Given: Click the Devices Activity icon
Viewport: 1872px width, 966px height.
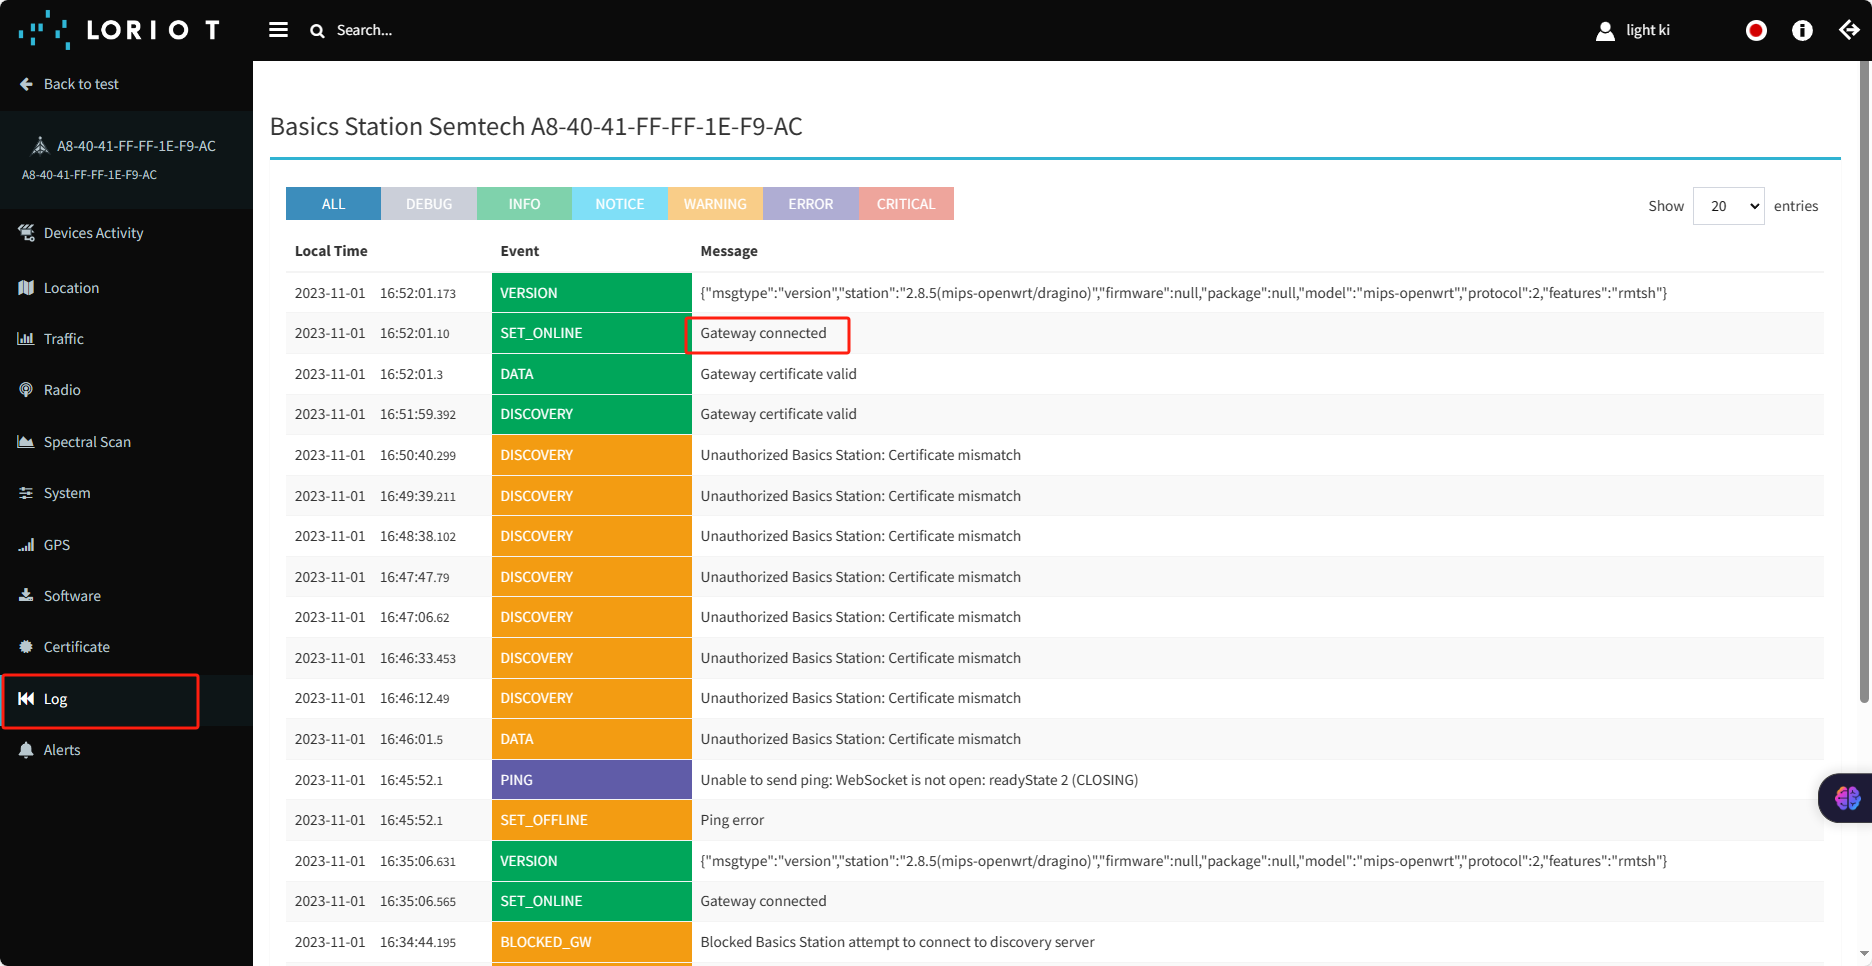Looking at the screenshot, I should 26,232.
